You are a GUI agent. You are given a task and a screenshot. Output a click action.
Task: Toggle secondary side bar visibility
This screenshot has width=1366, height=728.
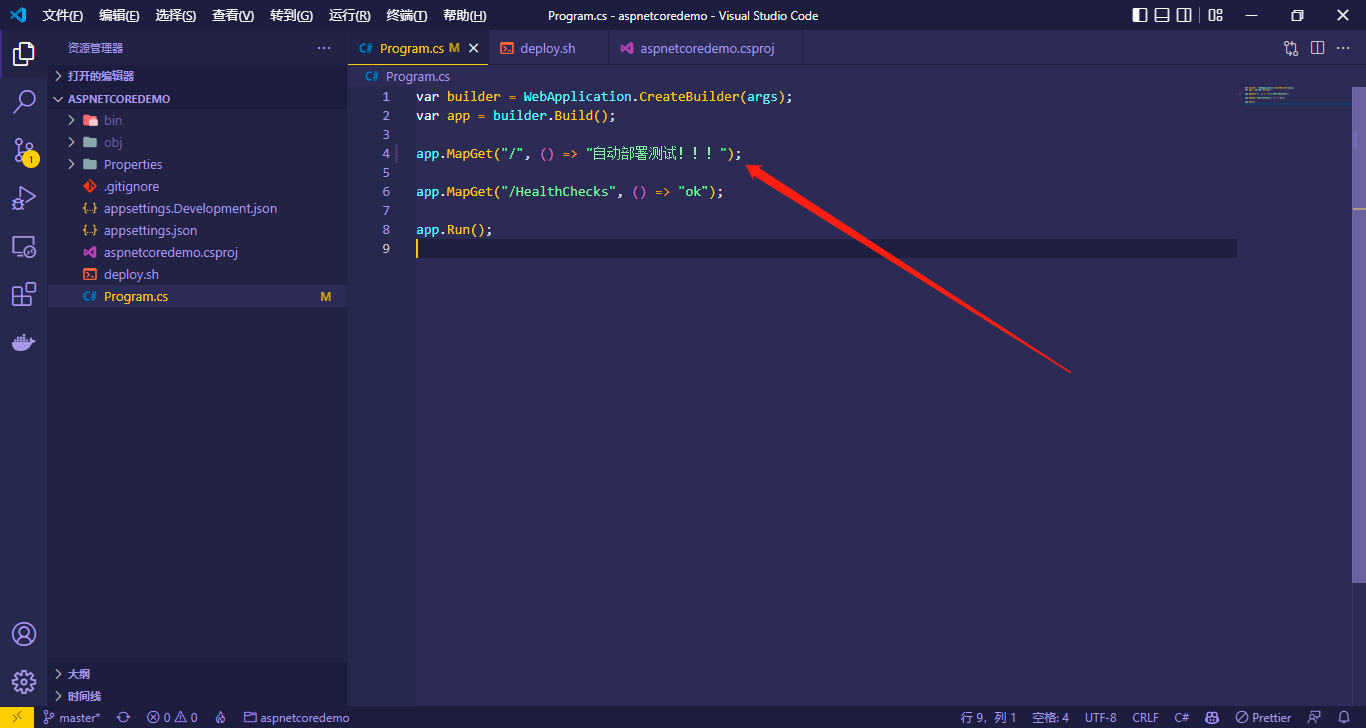[x=1184, y=15]
